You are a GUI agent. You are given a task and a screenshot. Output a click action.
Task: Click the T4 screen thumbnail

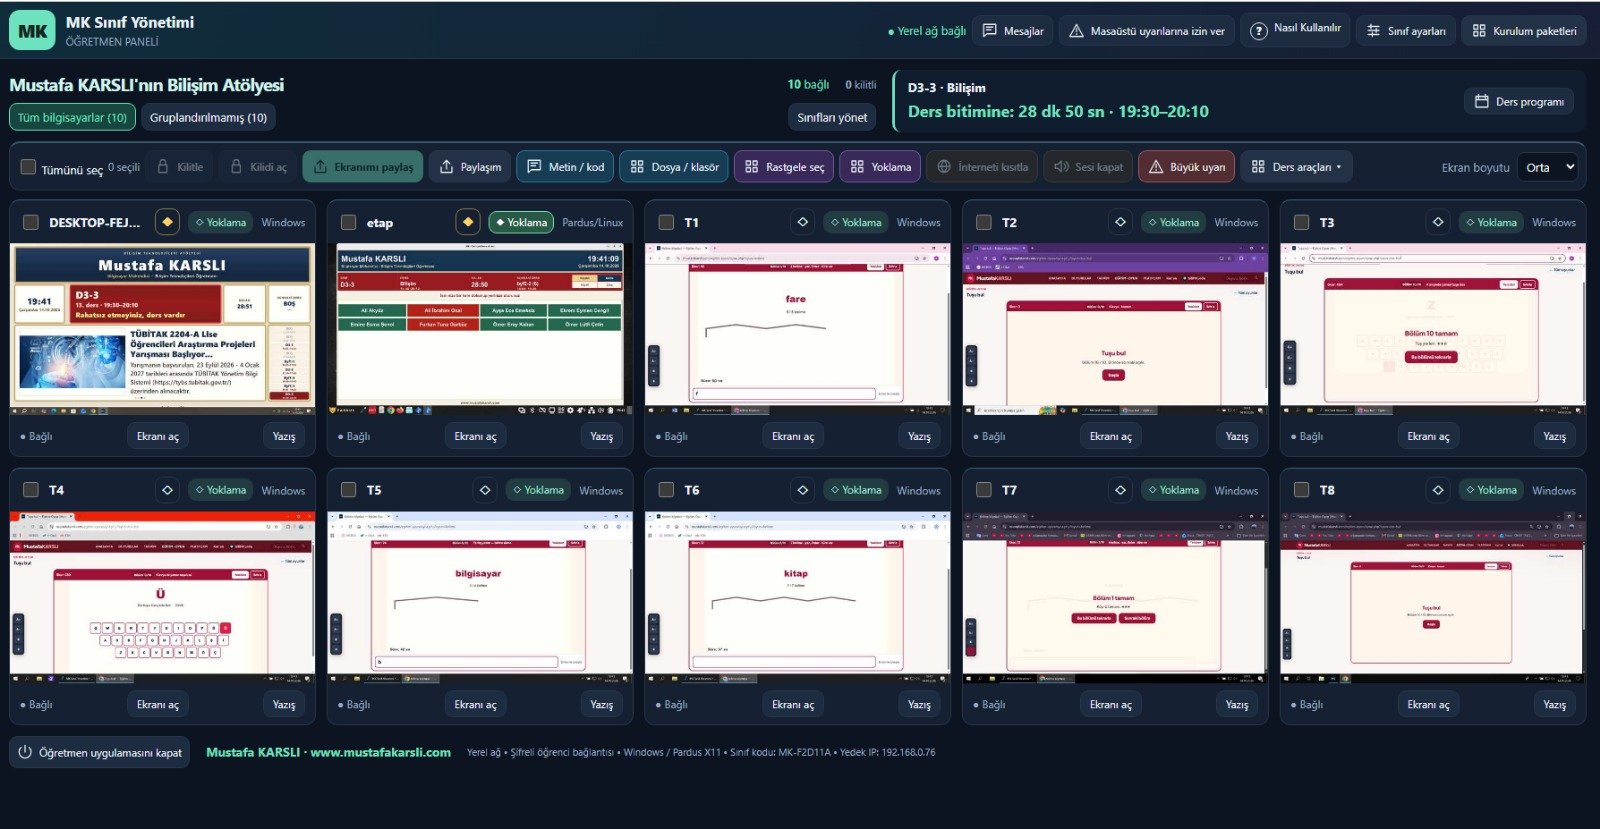[162, 597]
